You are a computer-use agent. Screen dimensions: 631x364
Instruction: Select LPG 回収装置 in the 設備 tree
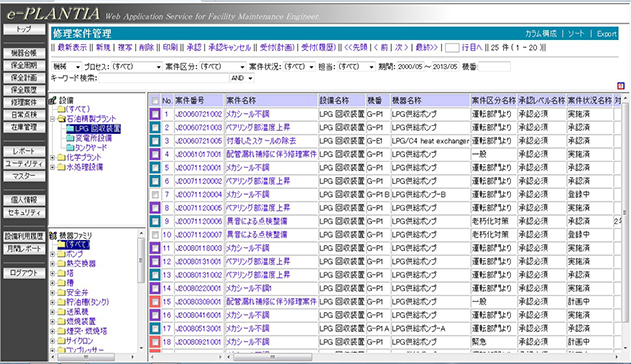(98, 129)
